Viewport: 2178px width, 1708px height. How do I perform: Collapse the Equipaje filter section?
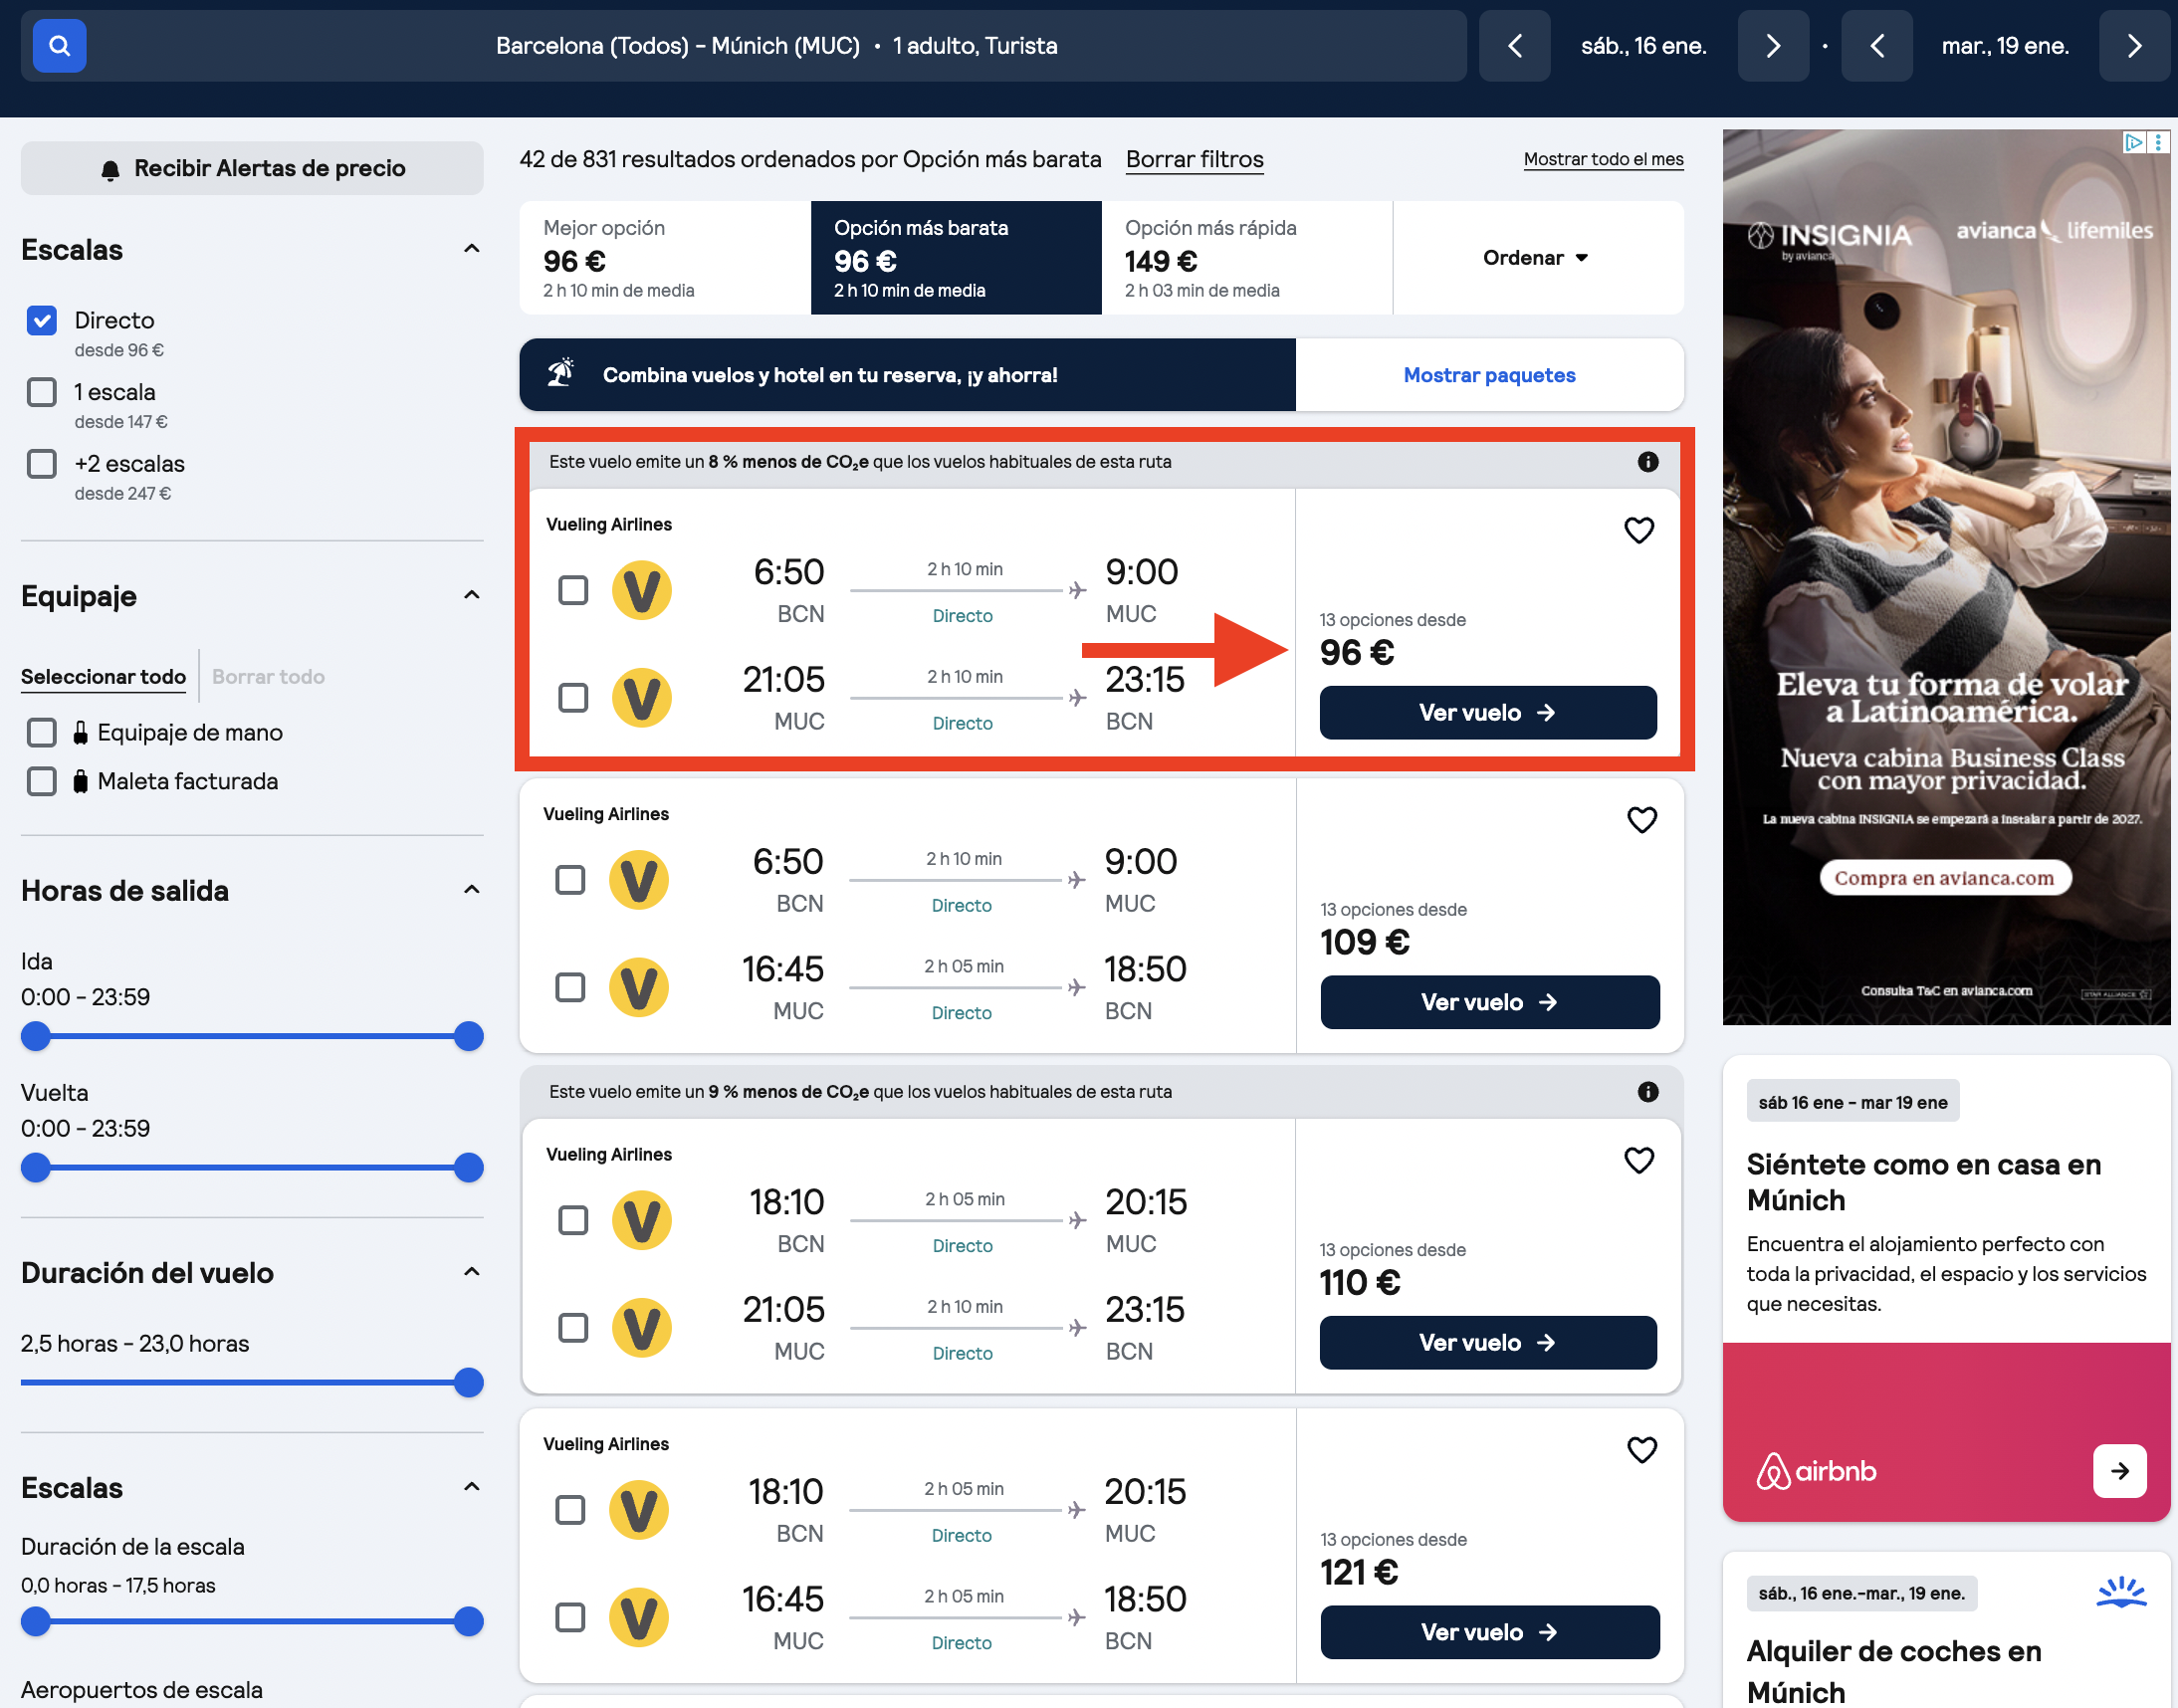[472, 595]
